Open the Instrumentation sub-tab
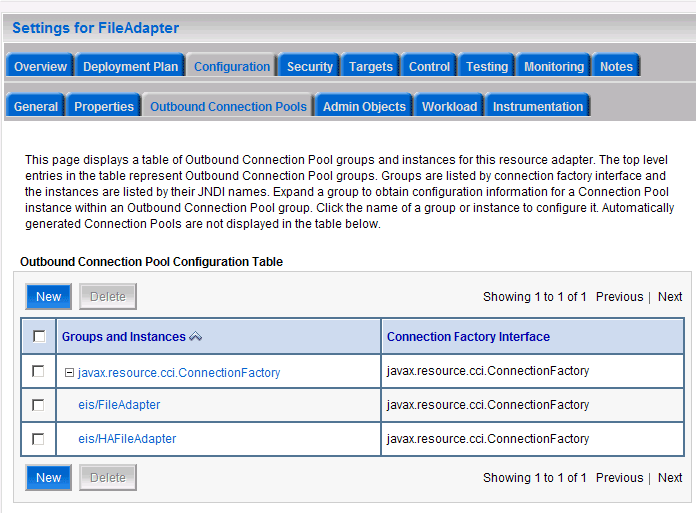This screenshot has height=513, width=696. point(538,106)
